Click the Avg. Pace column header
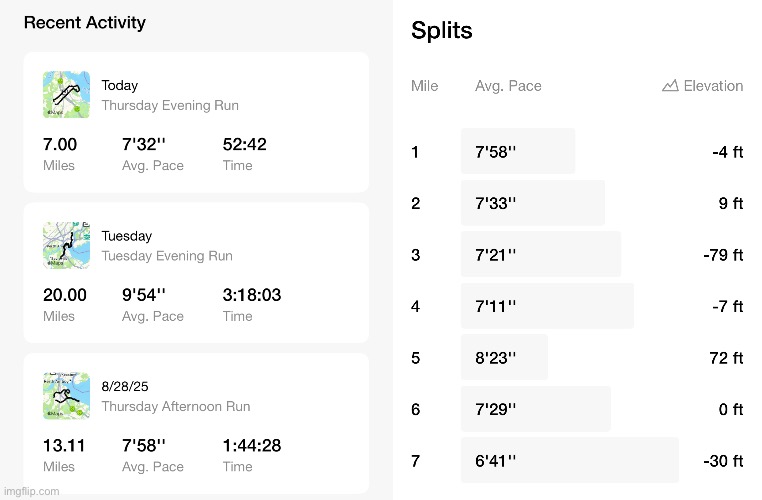Viewport: 762px width, 500px height. point(508,86)
